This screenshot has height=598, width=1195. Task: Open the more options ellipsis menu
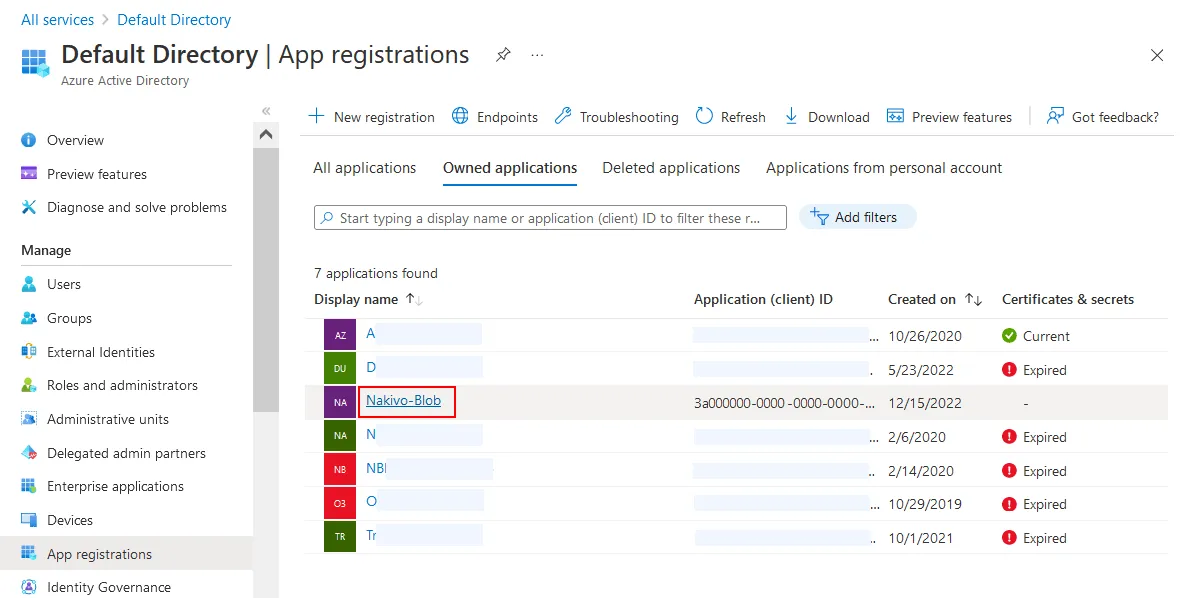click(538, 55)
